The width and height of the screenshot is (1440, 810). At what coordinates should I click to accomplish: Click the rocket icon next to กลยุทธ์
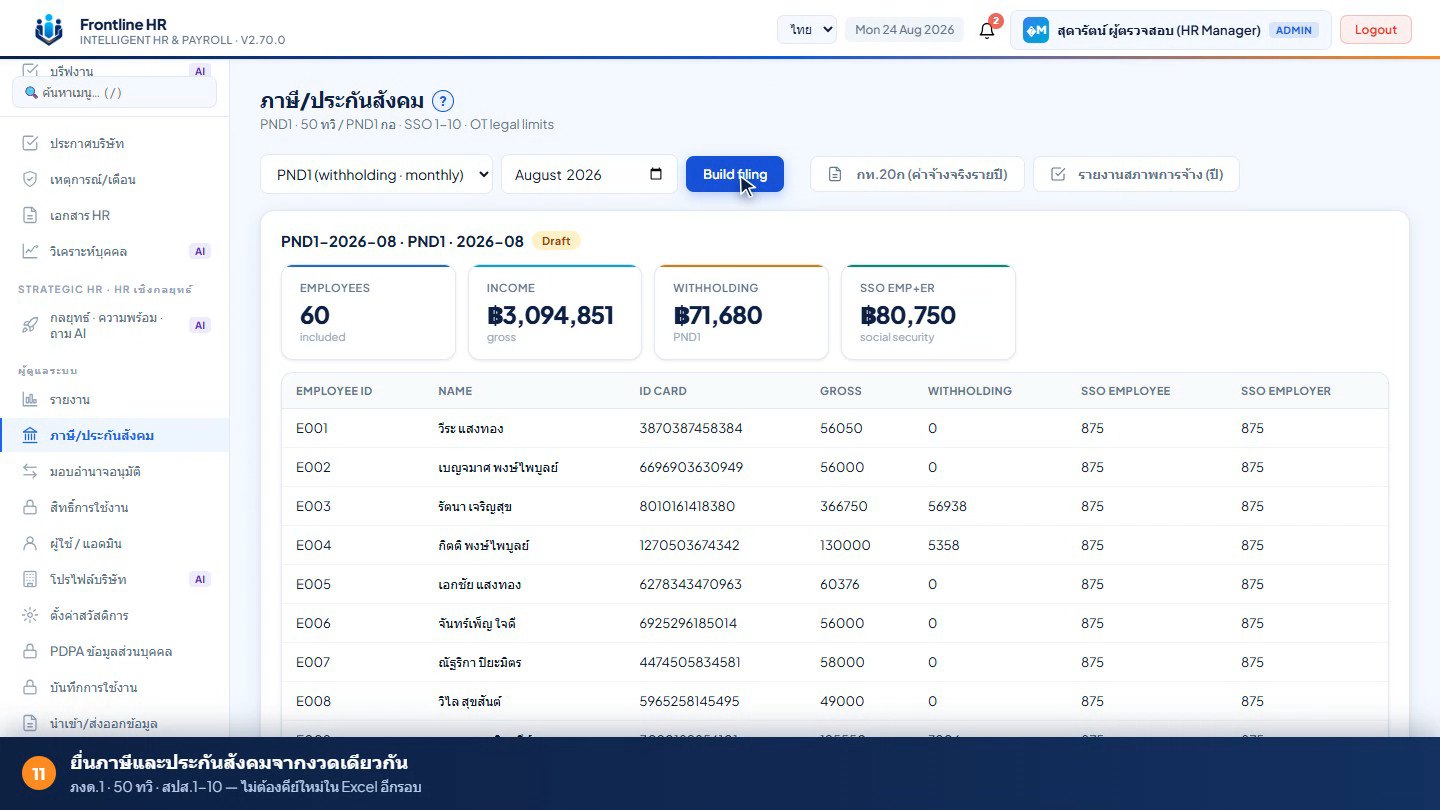pos(30,325)
